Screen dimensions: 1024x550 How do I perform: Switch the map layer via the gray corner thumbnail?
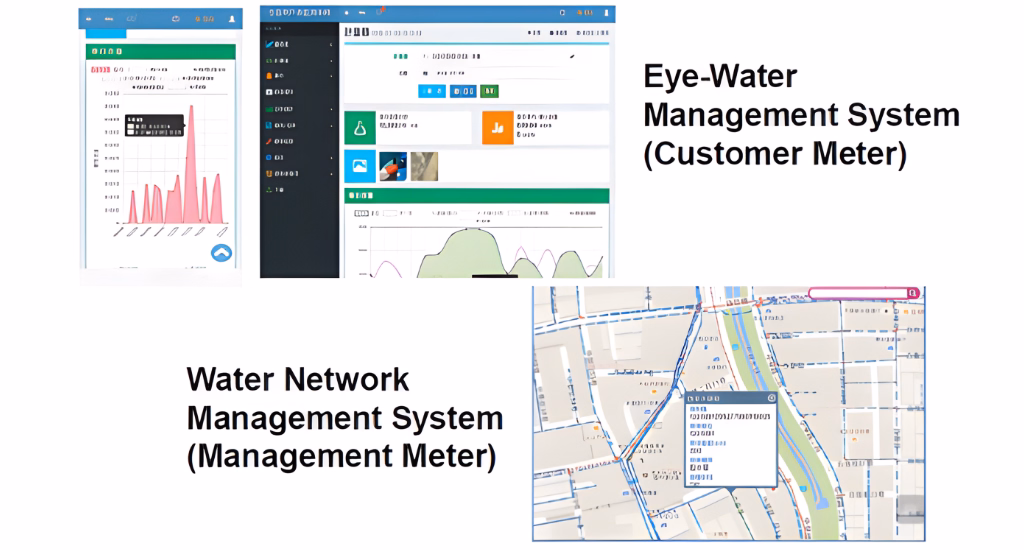911,508
